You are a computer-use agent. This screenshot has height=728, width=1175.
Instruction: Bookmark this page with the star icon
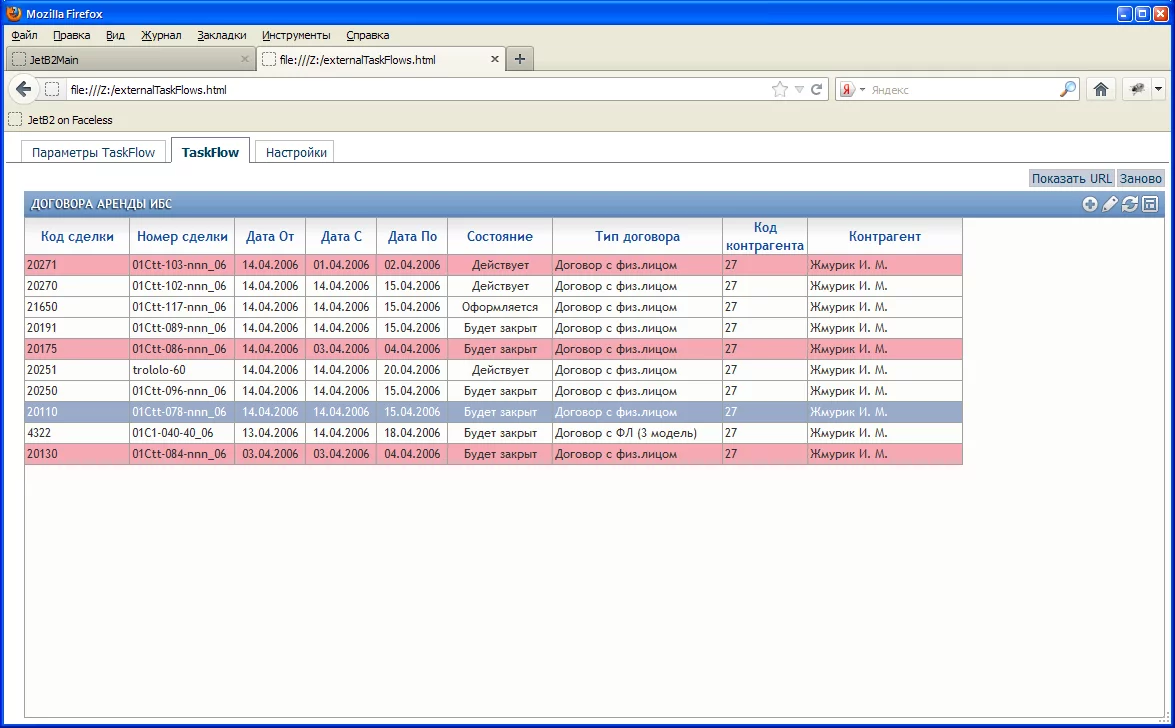tap(780, 89)
